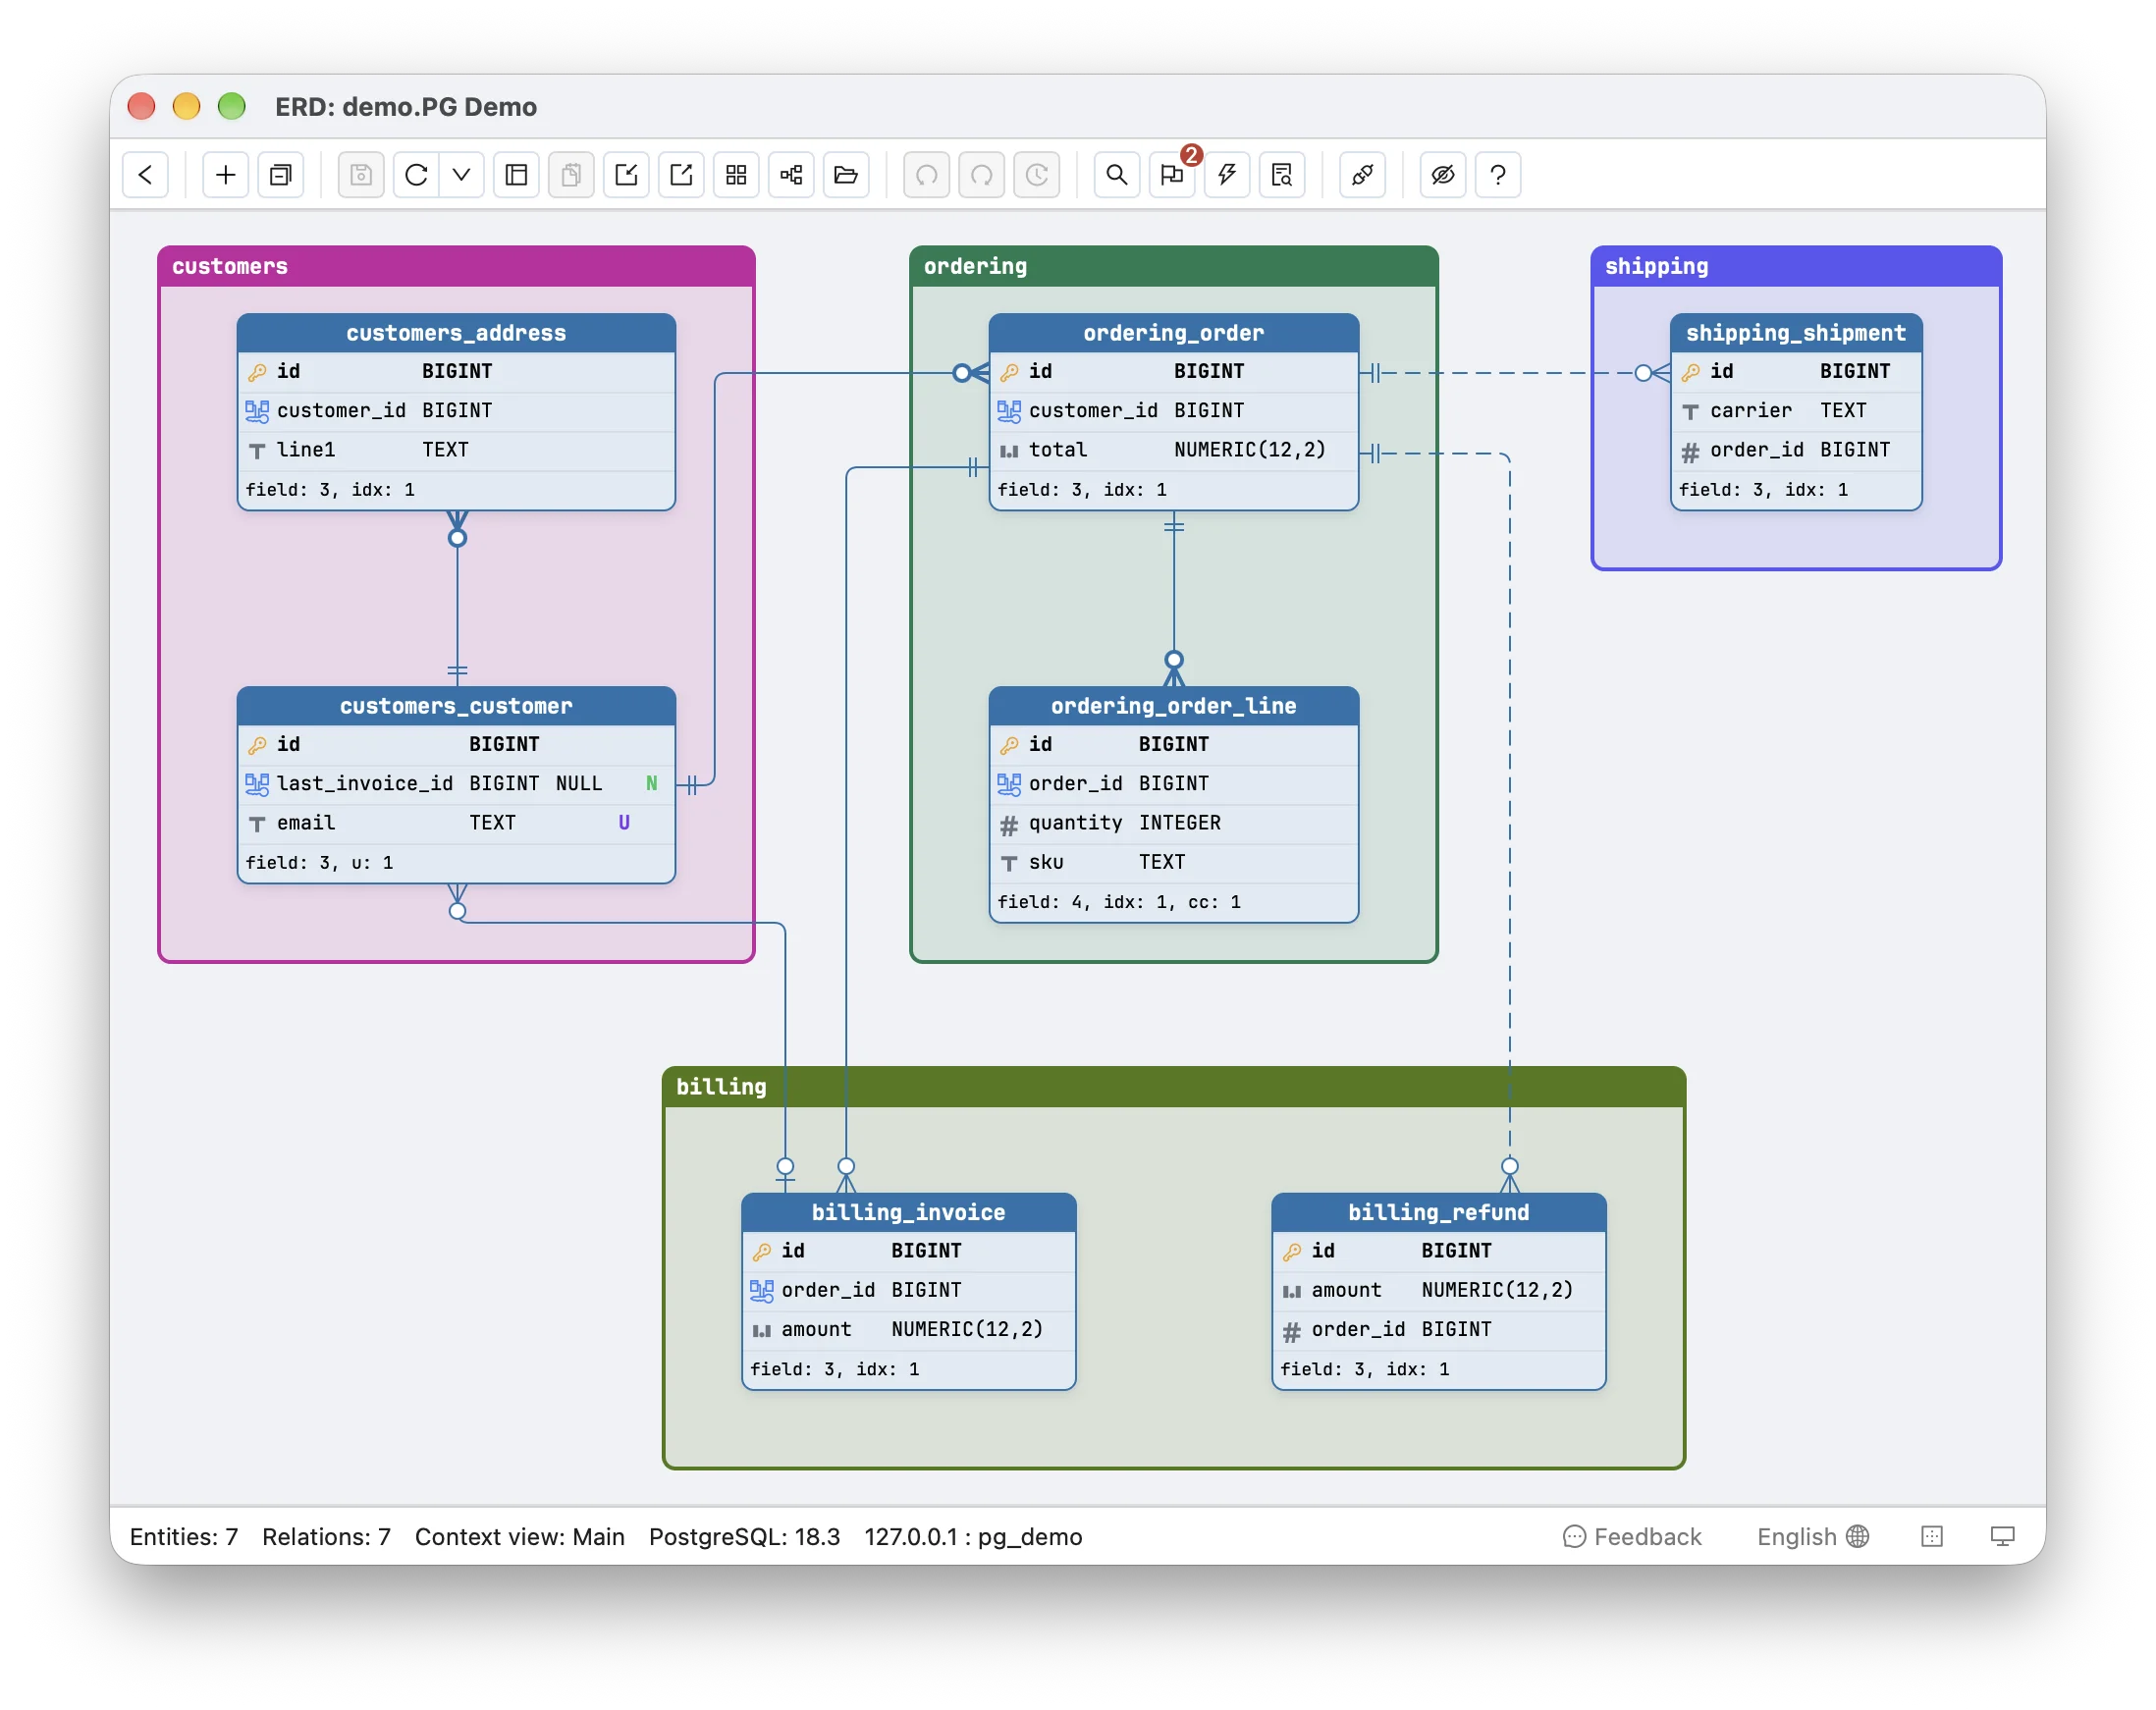Click the refresh icon in the toolbar

[416, 175]
